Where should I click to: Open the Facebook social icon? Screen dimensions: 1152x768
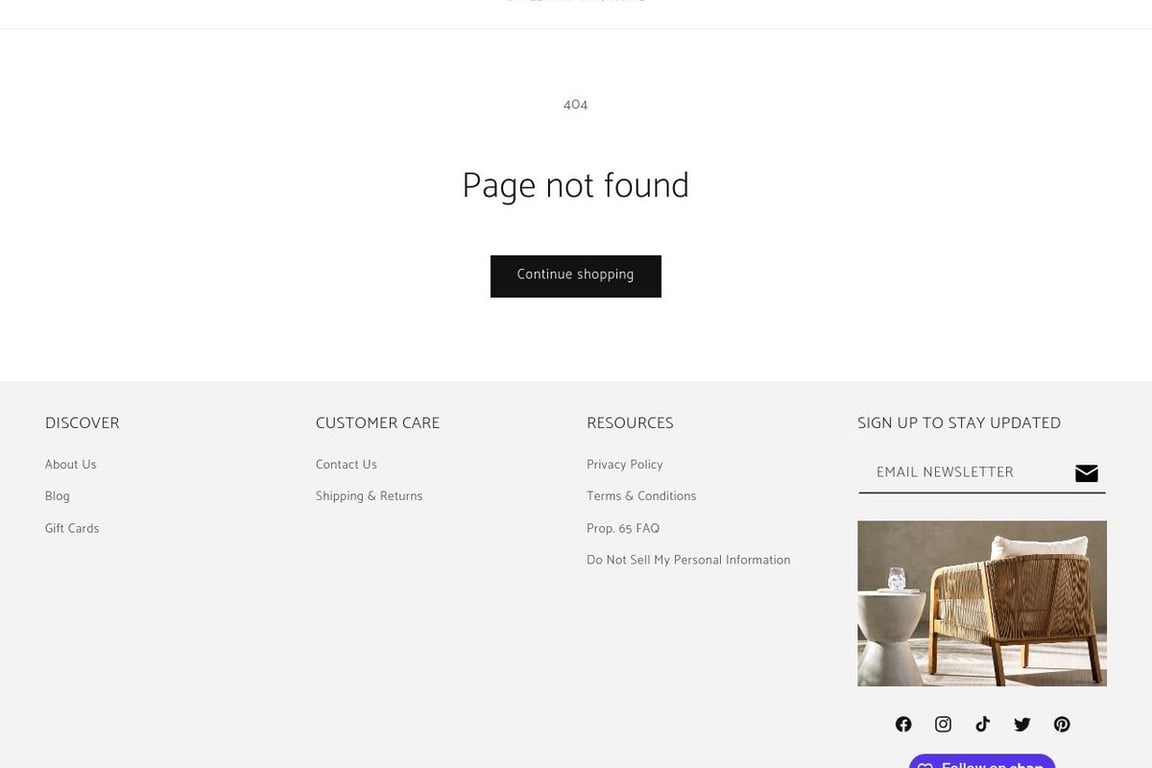coord(903,724)
